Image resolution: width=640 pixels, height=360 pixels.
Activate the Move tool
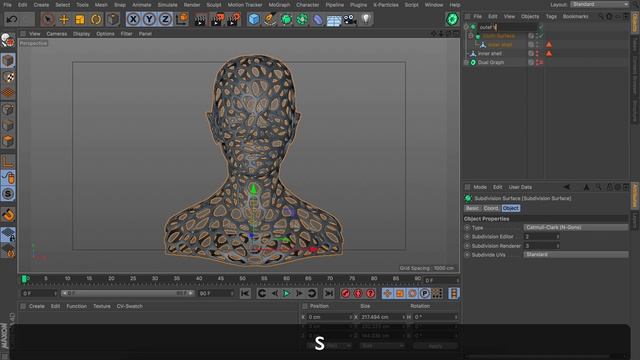[64, 19]
